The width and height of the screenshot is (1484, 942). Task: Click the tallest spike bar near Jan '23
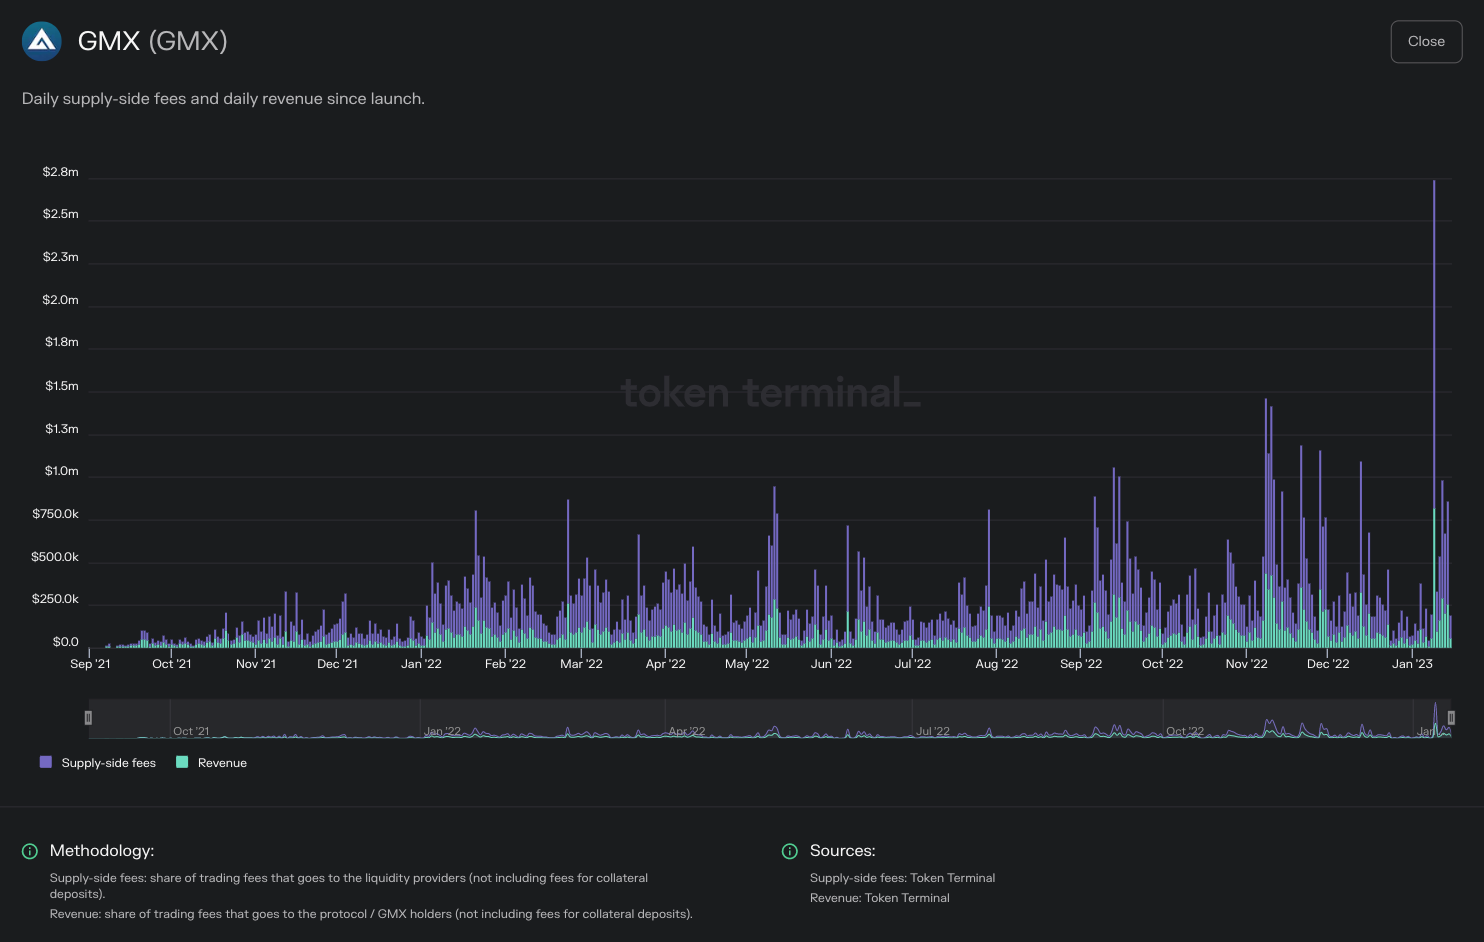[x=1434, y=400]
